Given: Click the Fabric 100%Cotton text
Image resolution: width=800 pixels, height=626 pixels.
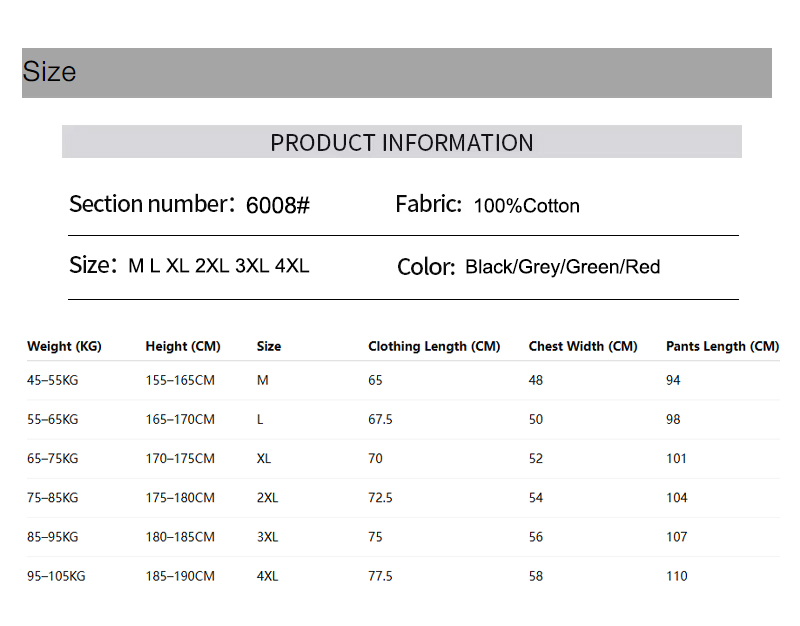Looking at the screenshot, I should [487, 205].
